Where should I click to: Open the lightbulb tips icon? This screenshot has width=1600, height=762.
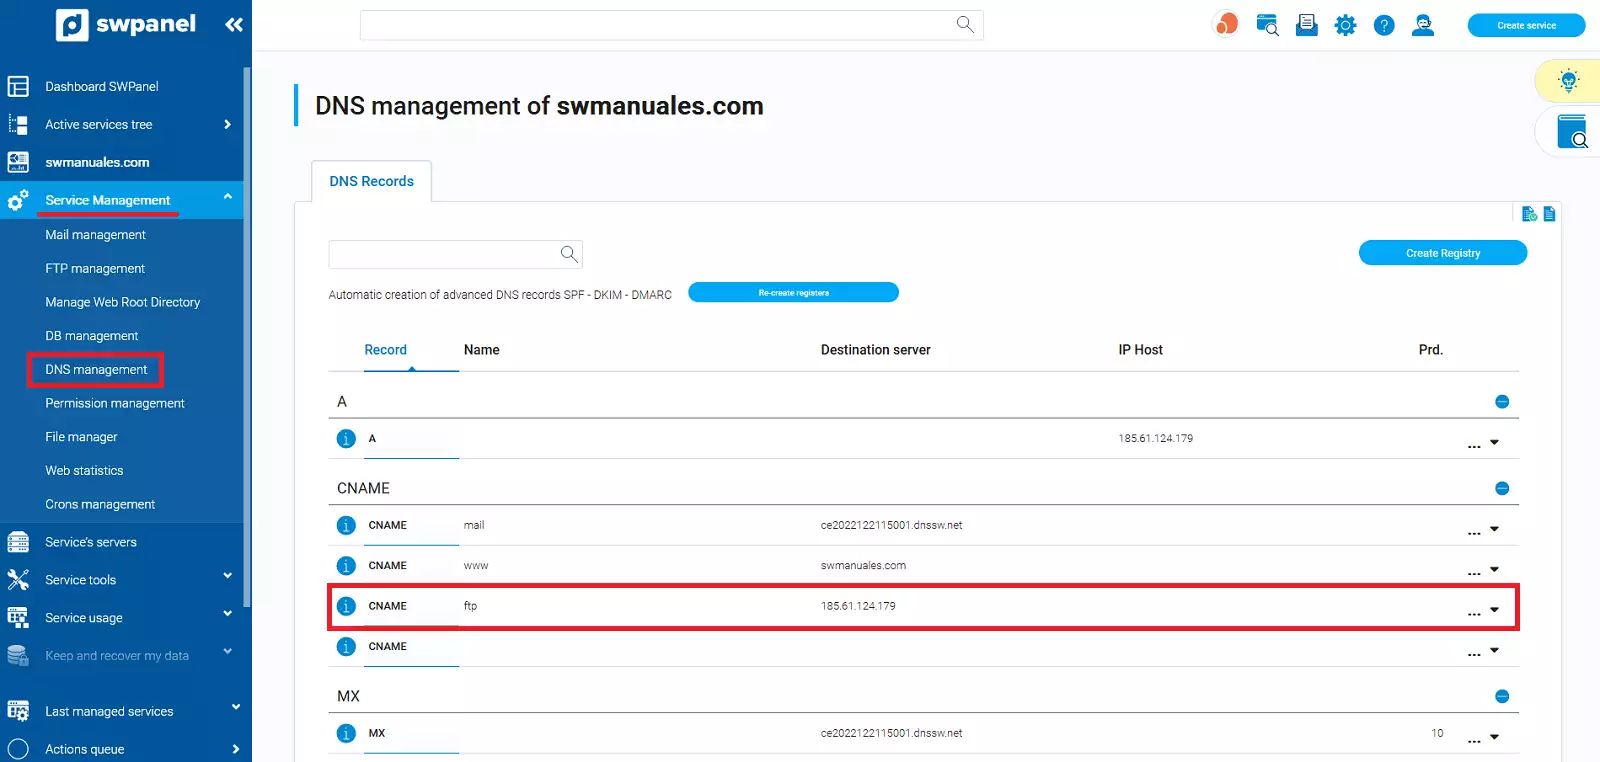click(1568, 81)
